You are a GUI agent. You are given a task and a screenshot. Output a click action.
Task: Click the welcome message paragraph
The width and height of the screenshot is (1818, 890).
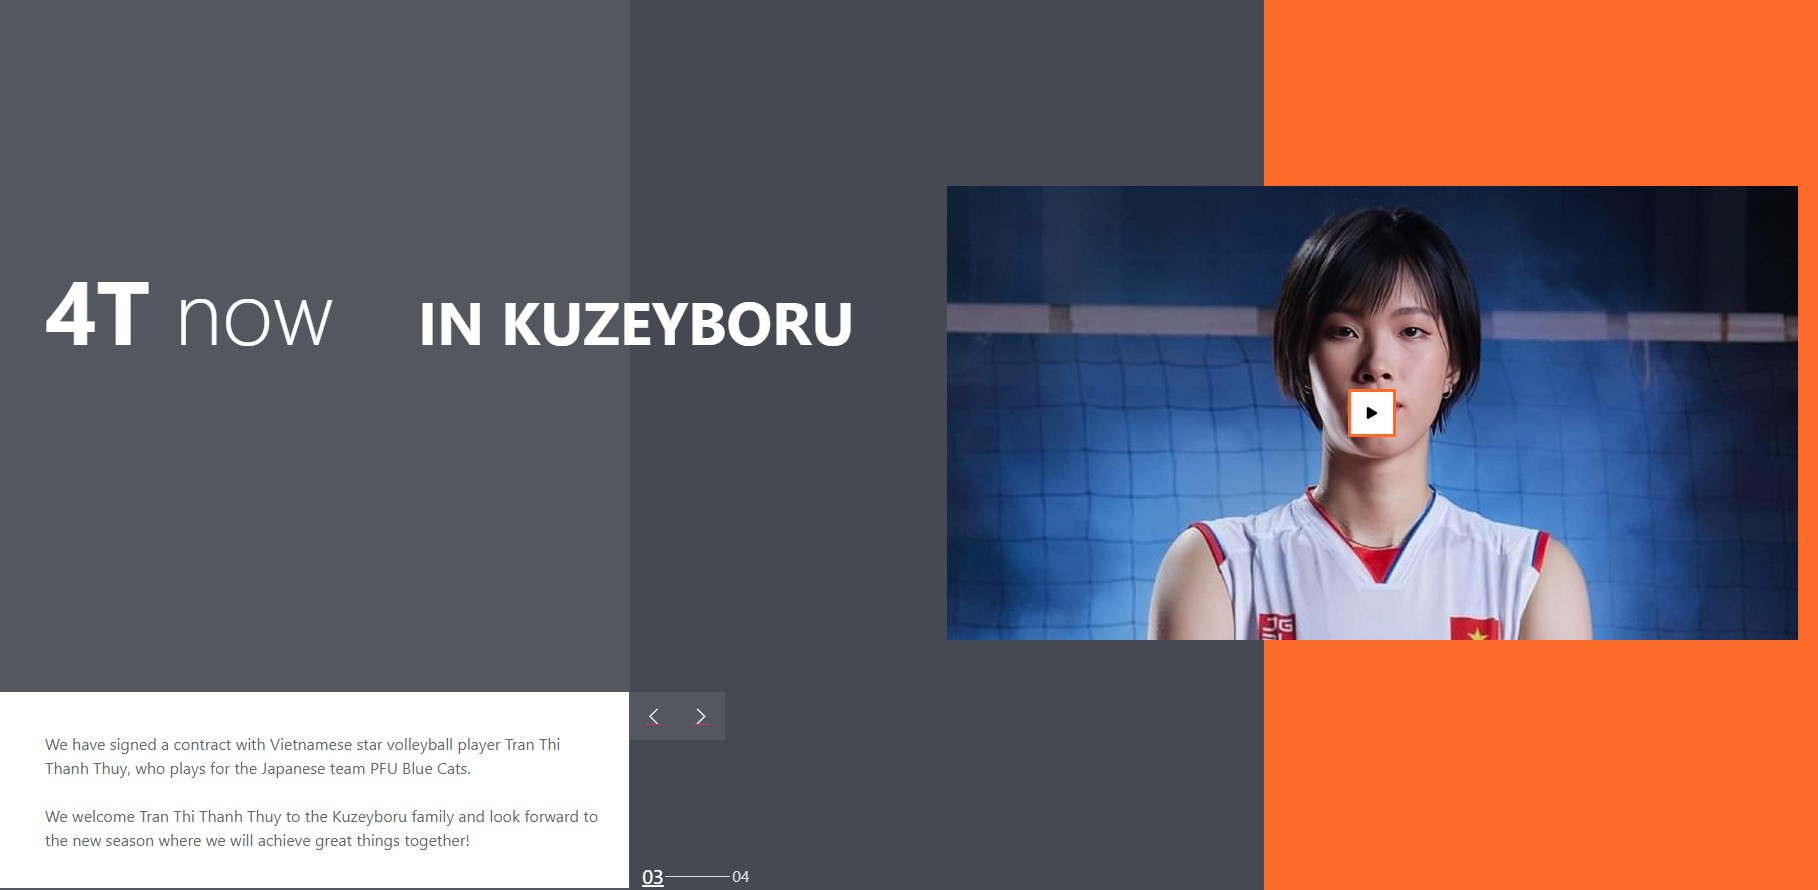[320, 829]
